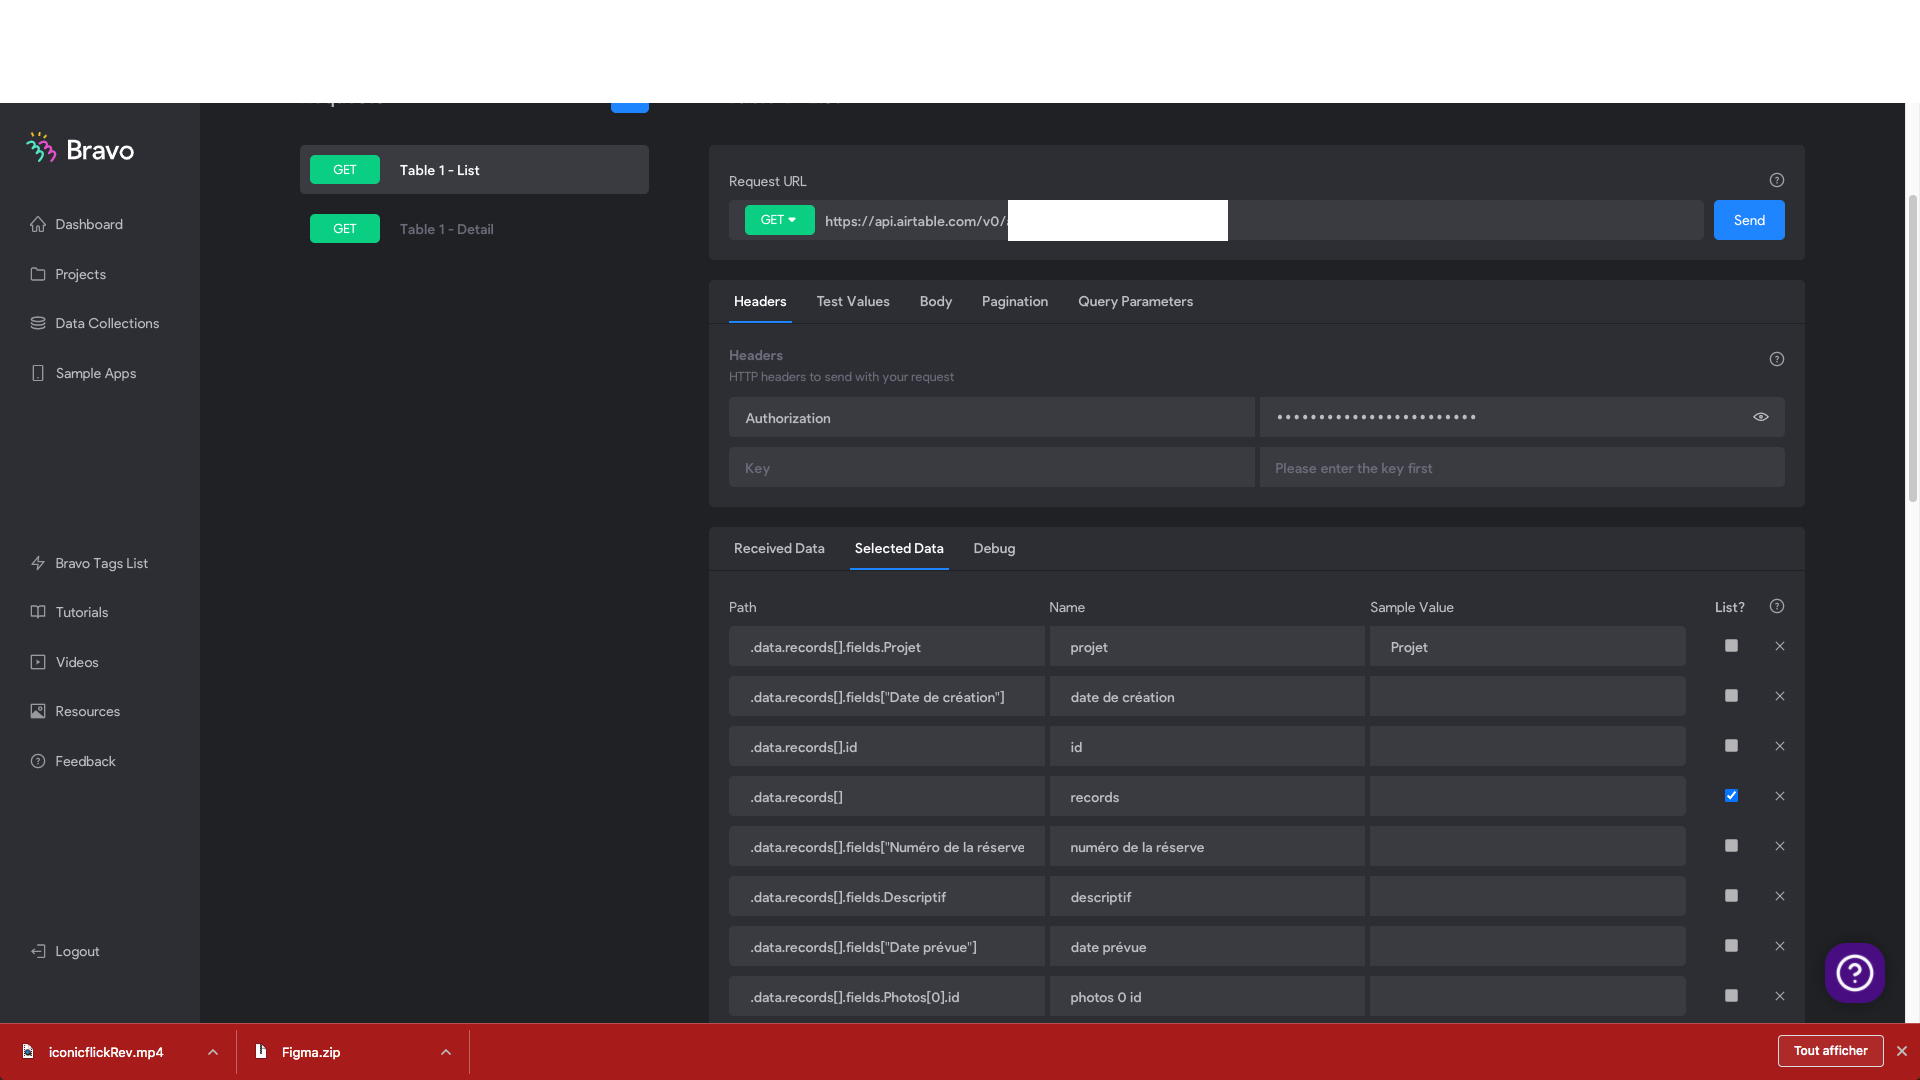Open the Query Parameters tab
Image resolution: width=1920 pixels, height=1080 pixels.
1135,301
